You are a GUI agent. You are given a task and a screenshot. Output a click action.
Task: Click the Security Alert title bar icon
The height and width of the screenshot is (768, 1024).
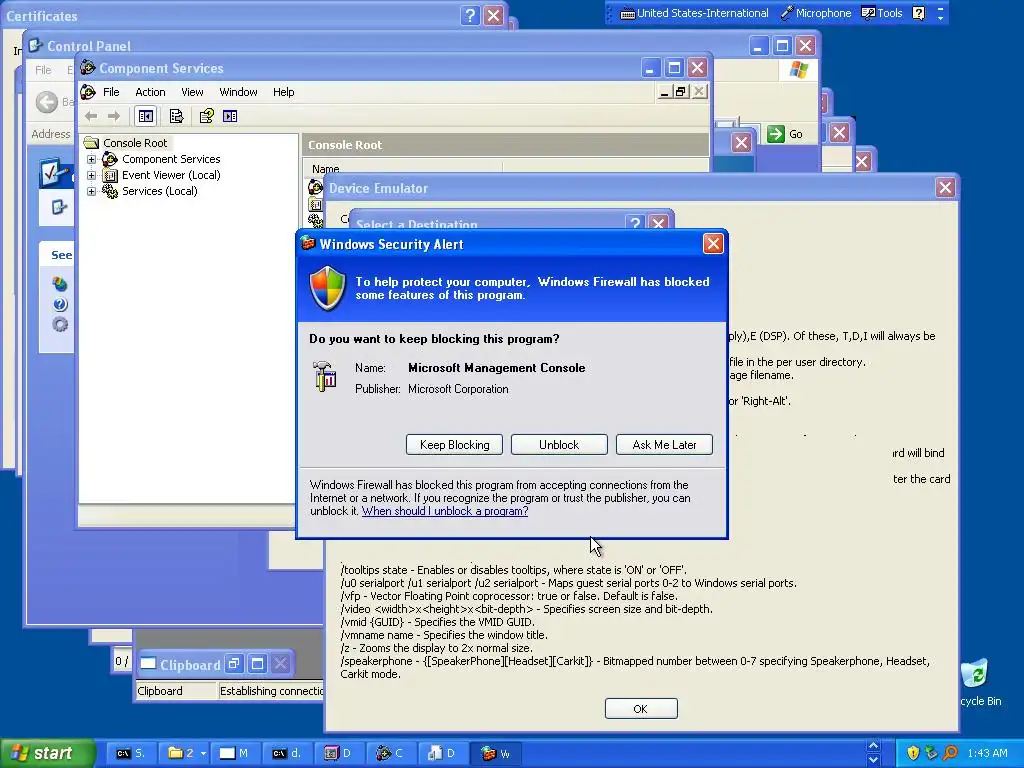coord(308,244)
